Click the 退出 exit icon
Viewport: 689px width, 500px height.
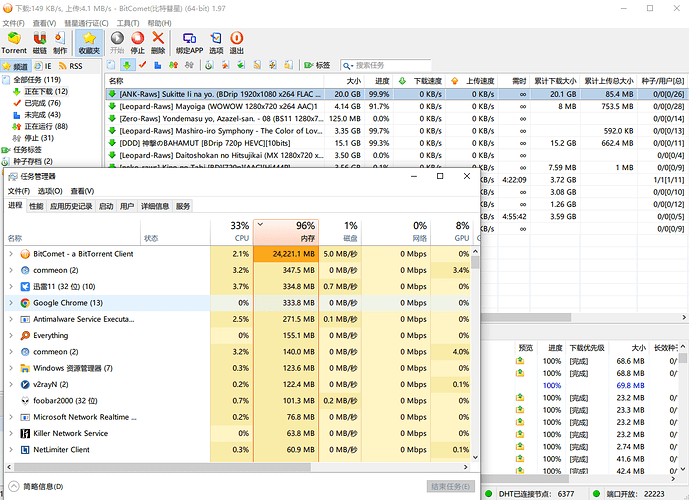point(236,43)
